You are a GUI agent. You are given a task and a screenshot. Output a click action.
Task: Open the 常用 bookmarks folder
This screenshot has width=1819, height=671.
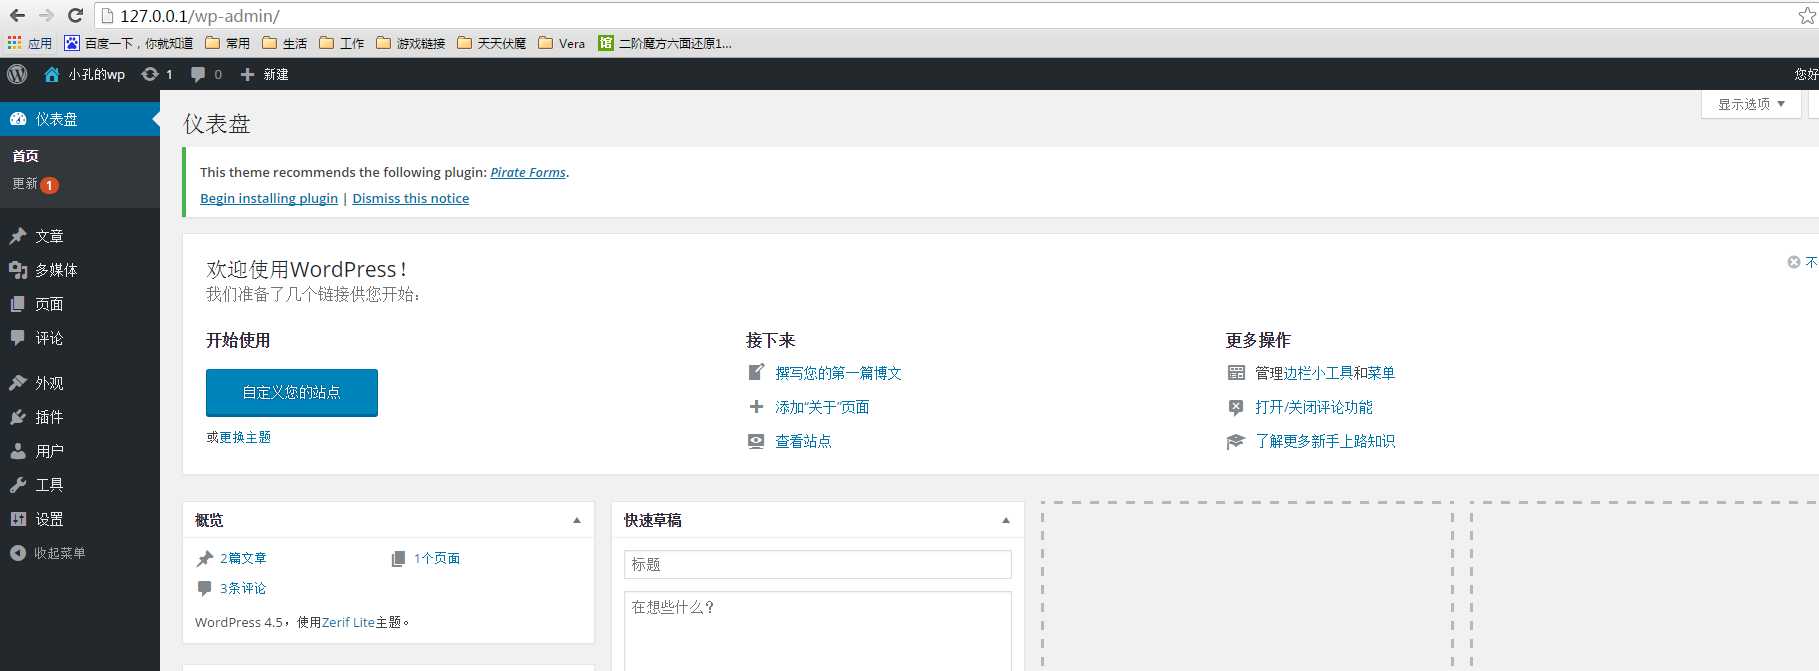coord(228,43)
